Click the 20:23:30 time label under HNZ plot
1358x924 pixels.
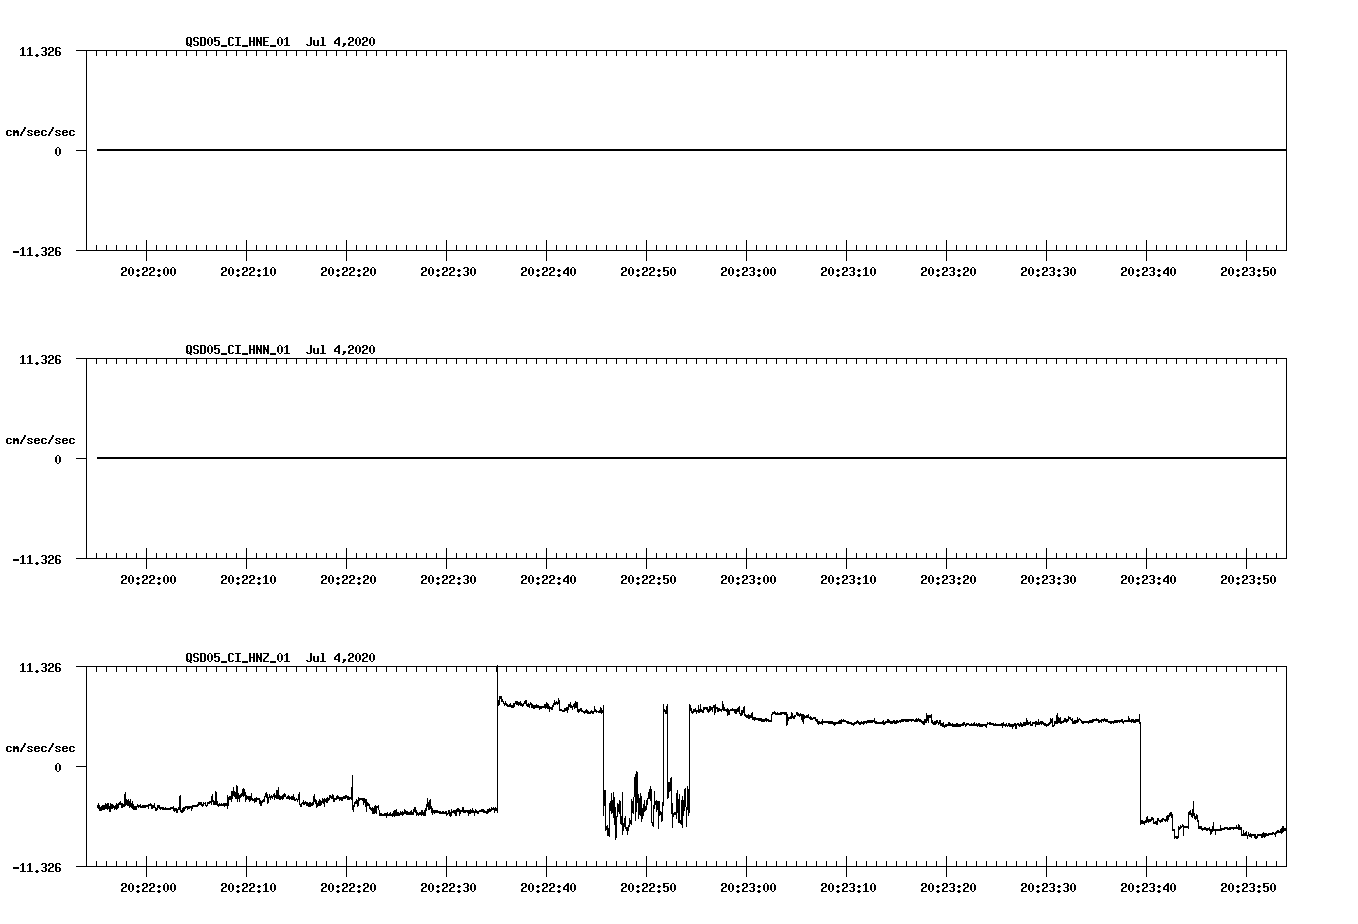click(x=1048, y=887)
